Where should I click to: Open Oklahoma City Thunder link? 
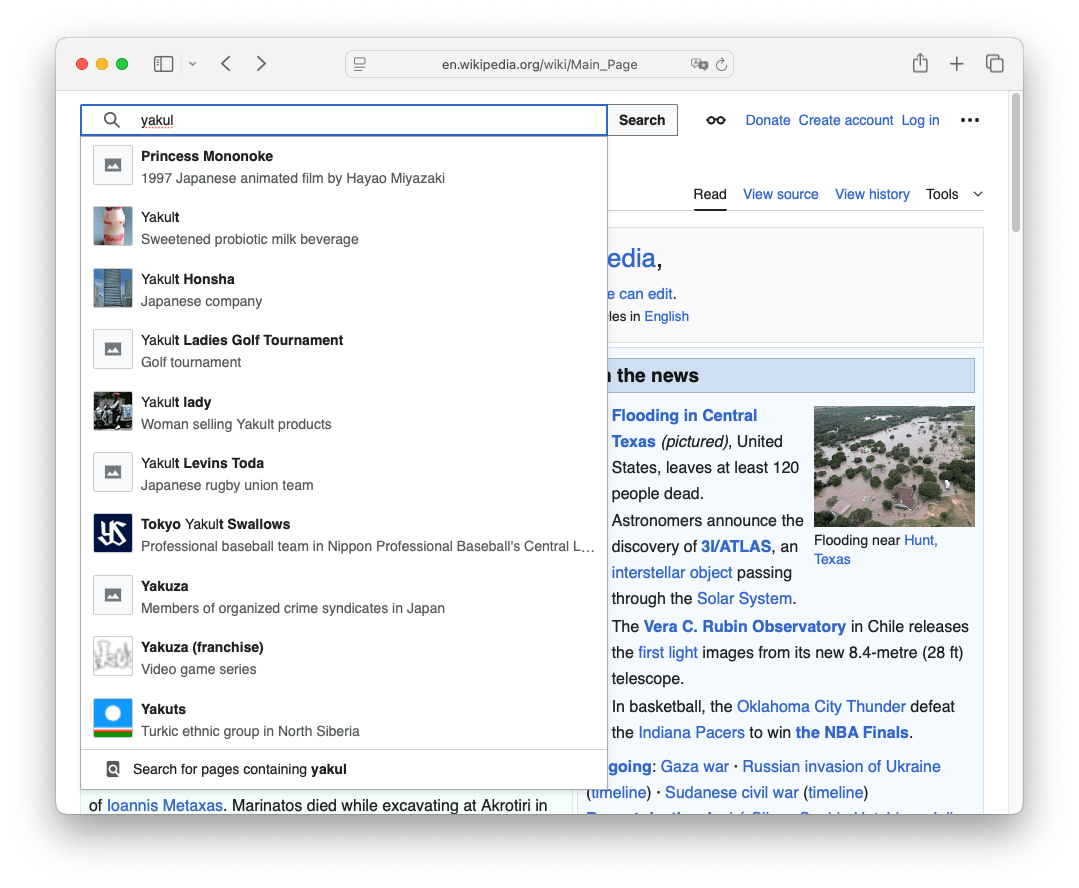pos(821,706)
